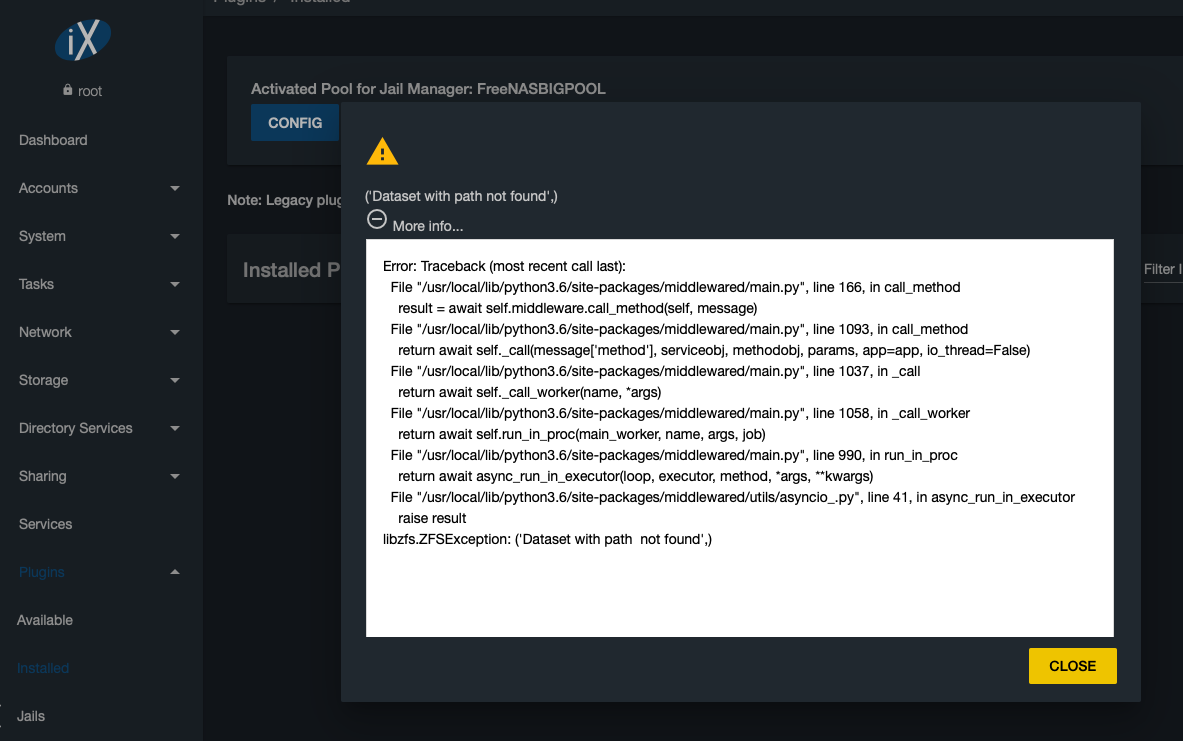Click the line 166 in call_method traceback entry
The image size is (1183, 741).
(x=675, y=287)
